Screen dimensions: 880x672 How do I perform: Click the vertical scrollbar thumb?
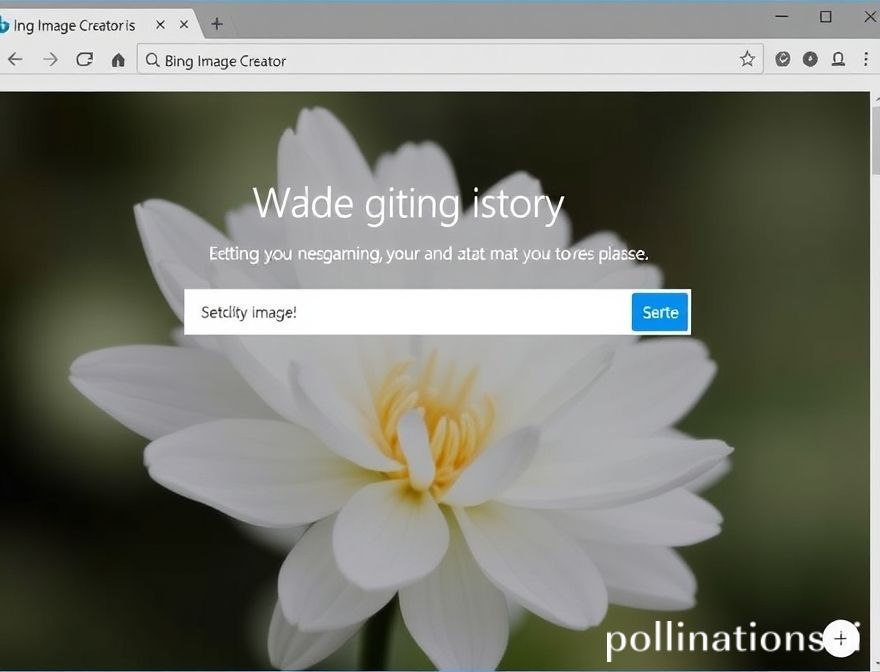click(x=876, y=139)
